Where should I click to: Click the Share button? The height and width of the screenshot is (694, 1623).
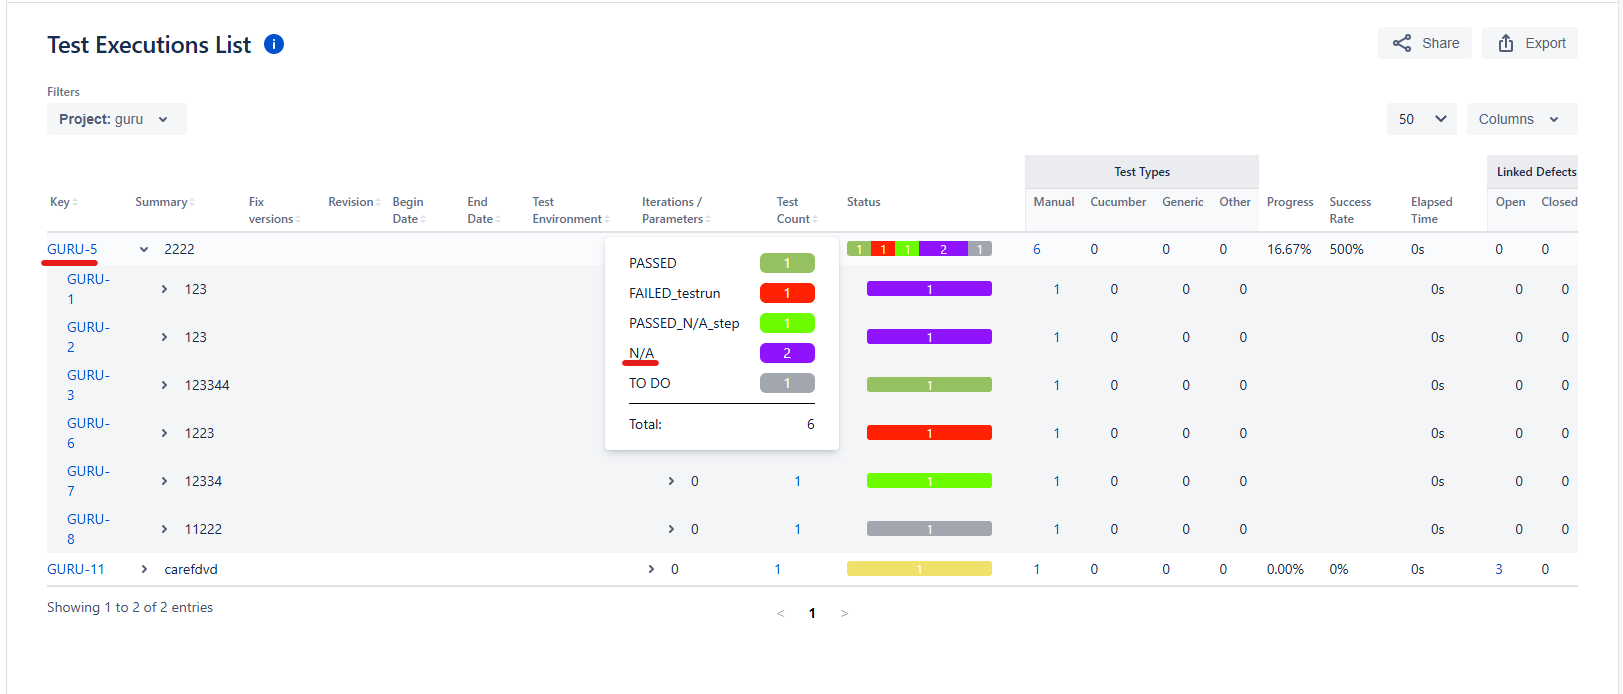point(1425,43)
